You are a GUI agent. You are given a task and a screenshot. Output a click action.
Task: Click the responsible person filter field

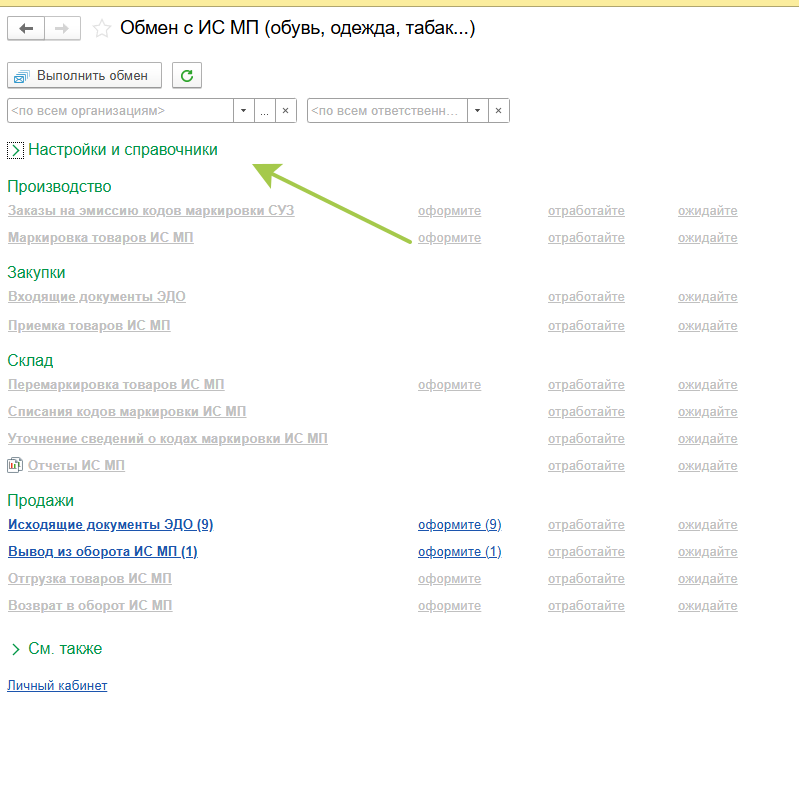[x=387, y=110]
